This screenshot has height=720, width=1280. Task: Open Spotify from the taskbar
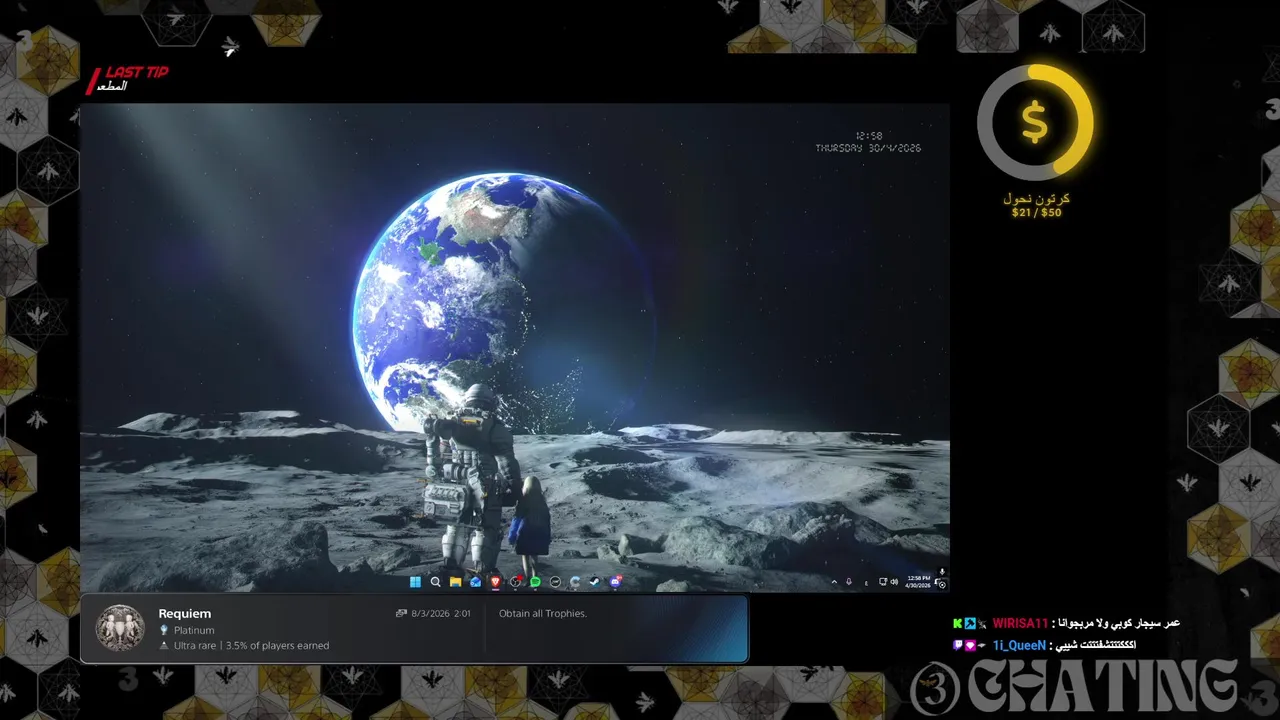(x=535, y=582)
